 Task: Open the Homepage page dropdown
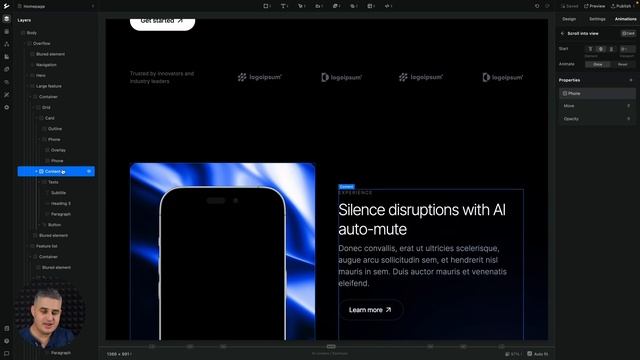click(56, 6)
